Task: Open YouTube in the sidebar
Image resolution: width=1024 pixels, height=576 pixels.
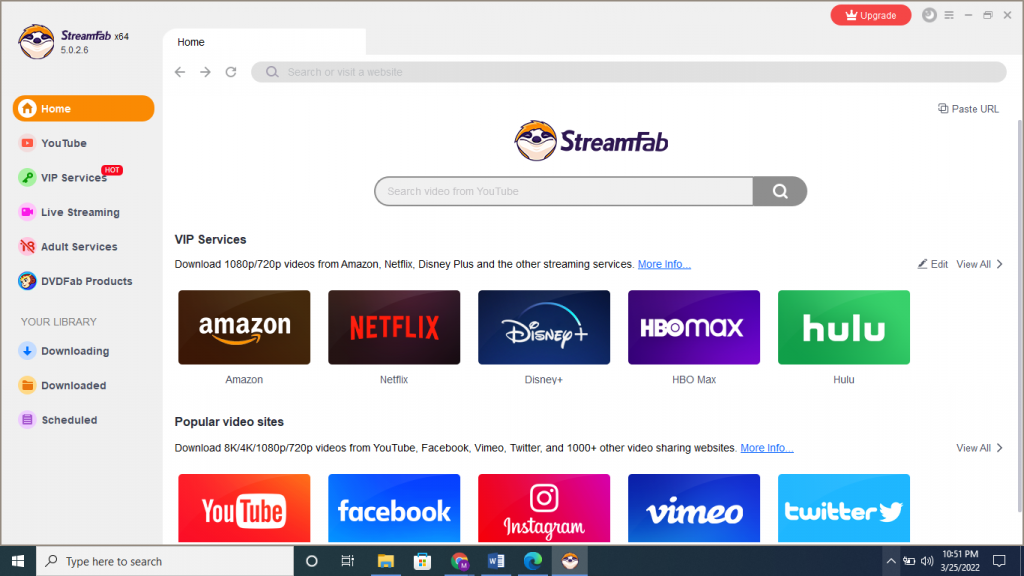Action: (63, 143)
